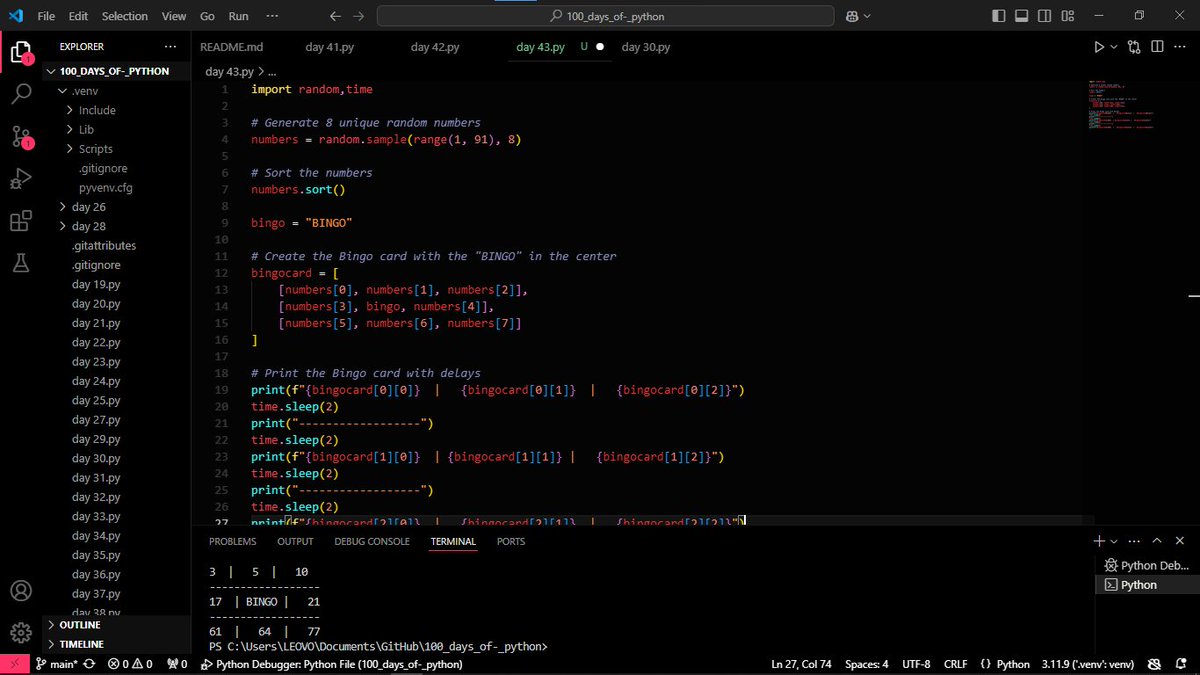The image size is (1200, 675).
Task: Switch to the day 30.py tab
Action: pos(646,47)
